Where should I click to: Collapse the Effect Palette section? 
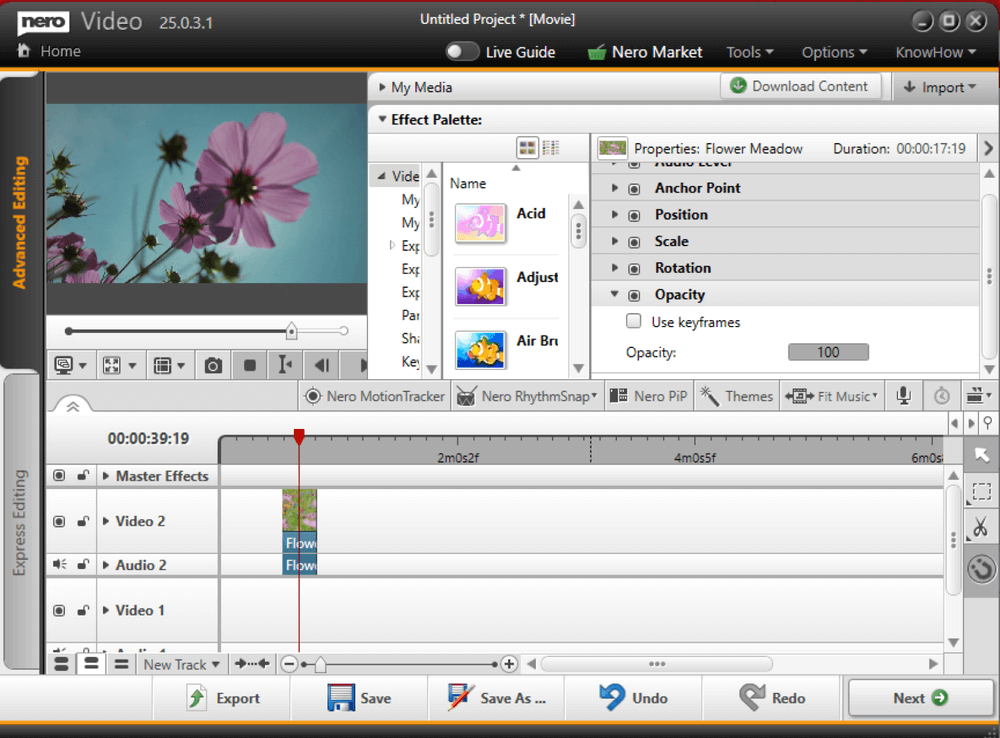(382, 119)
